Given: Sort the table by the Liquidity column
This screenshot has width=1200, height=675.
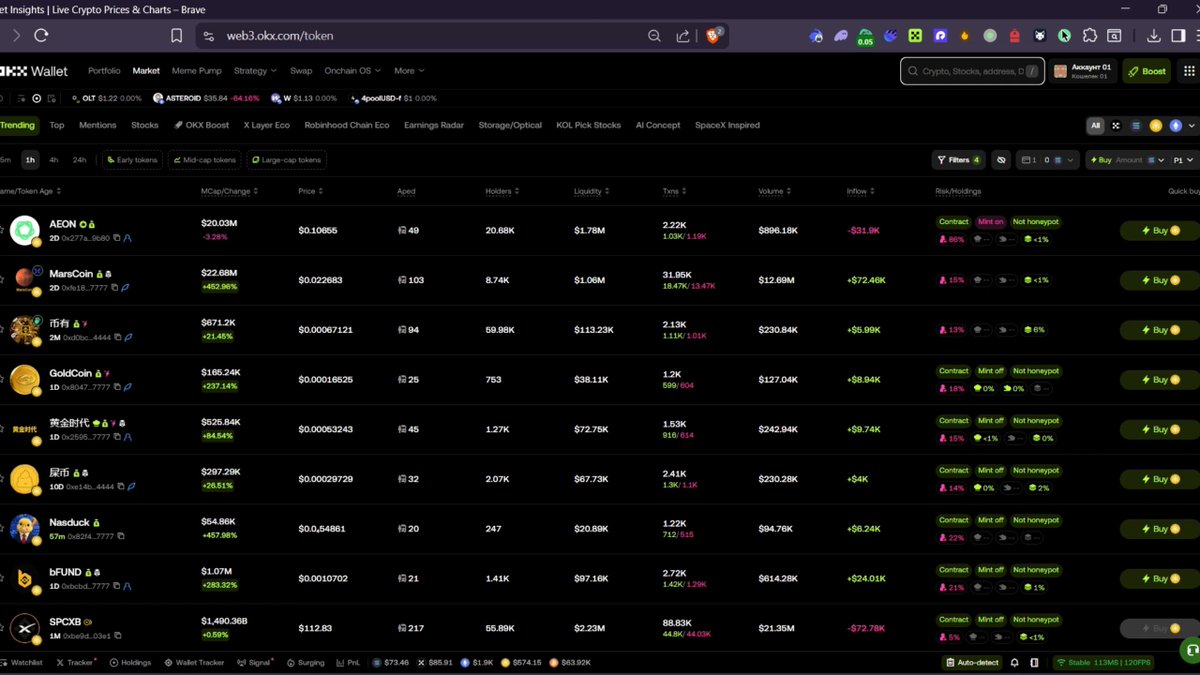Looking at the screenshot, I should point(591,191).
